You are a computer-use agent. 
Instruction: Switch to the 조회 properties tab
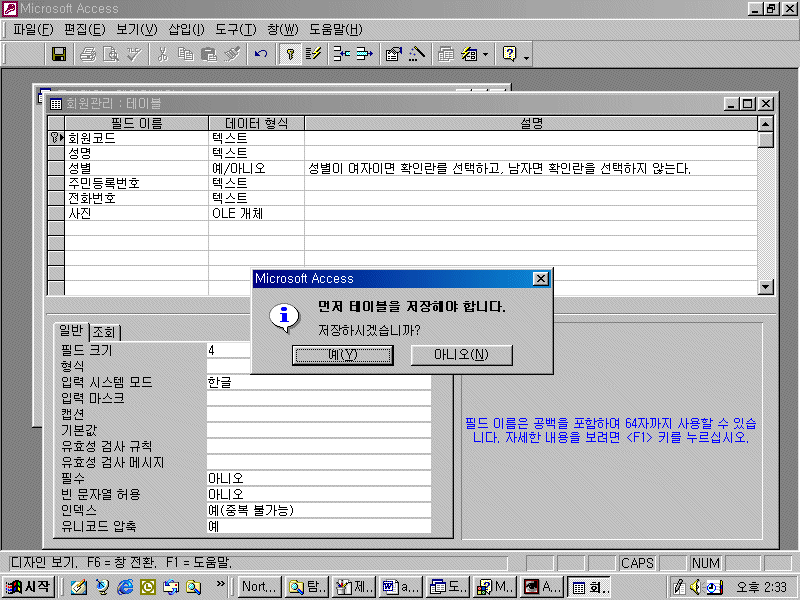[x=104, y=332]
